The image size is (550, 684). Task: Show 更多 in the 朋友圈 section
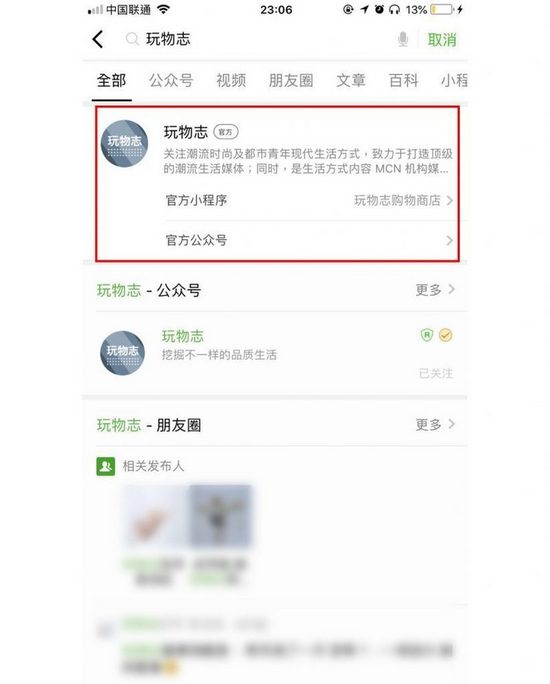pyautogui.click(x=435, y=424)
